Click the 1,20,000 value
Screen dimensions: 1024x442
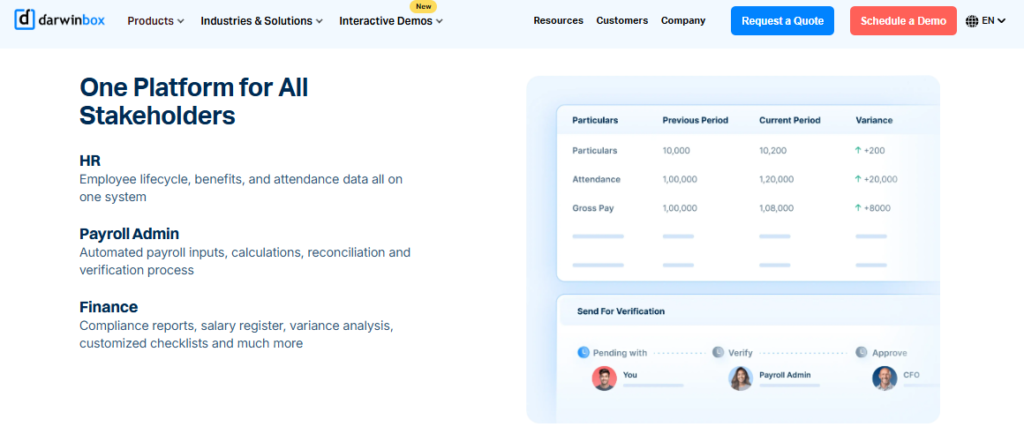pos(776,179)
